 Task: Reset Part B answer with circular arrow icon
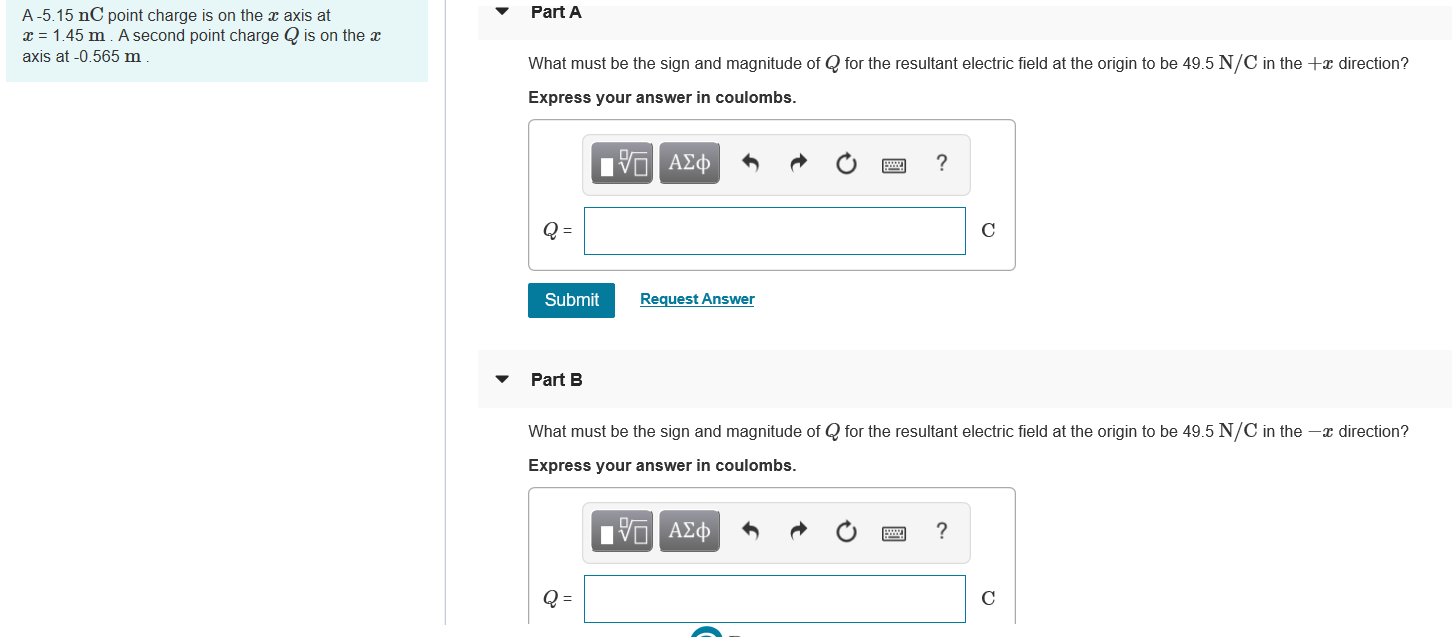(x=846, y=532)
